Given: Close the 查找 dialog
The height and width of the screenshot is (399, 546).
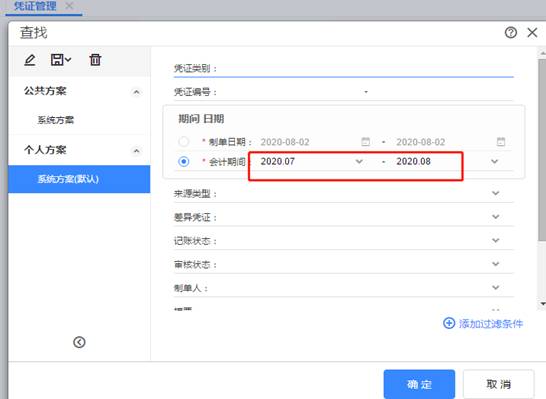Looking at the screenshot, I should pyautogui.click(x=532, y=33).
